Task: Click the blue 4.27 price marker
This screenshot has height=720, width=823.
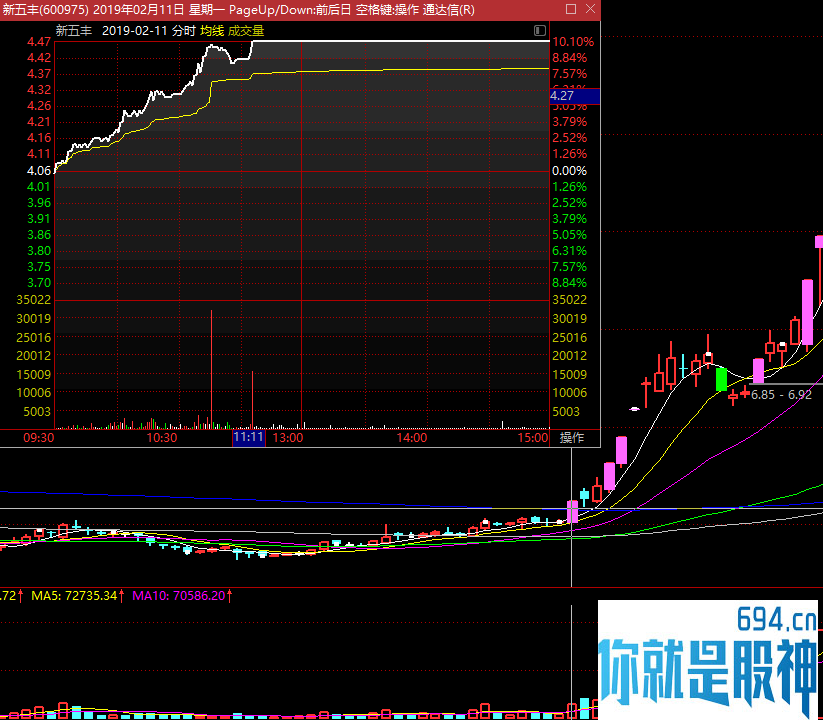Action: pyautogui.click(x=574, y=96)
